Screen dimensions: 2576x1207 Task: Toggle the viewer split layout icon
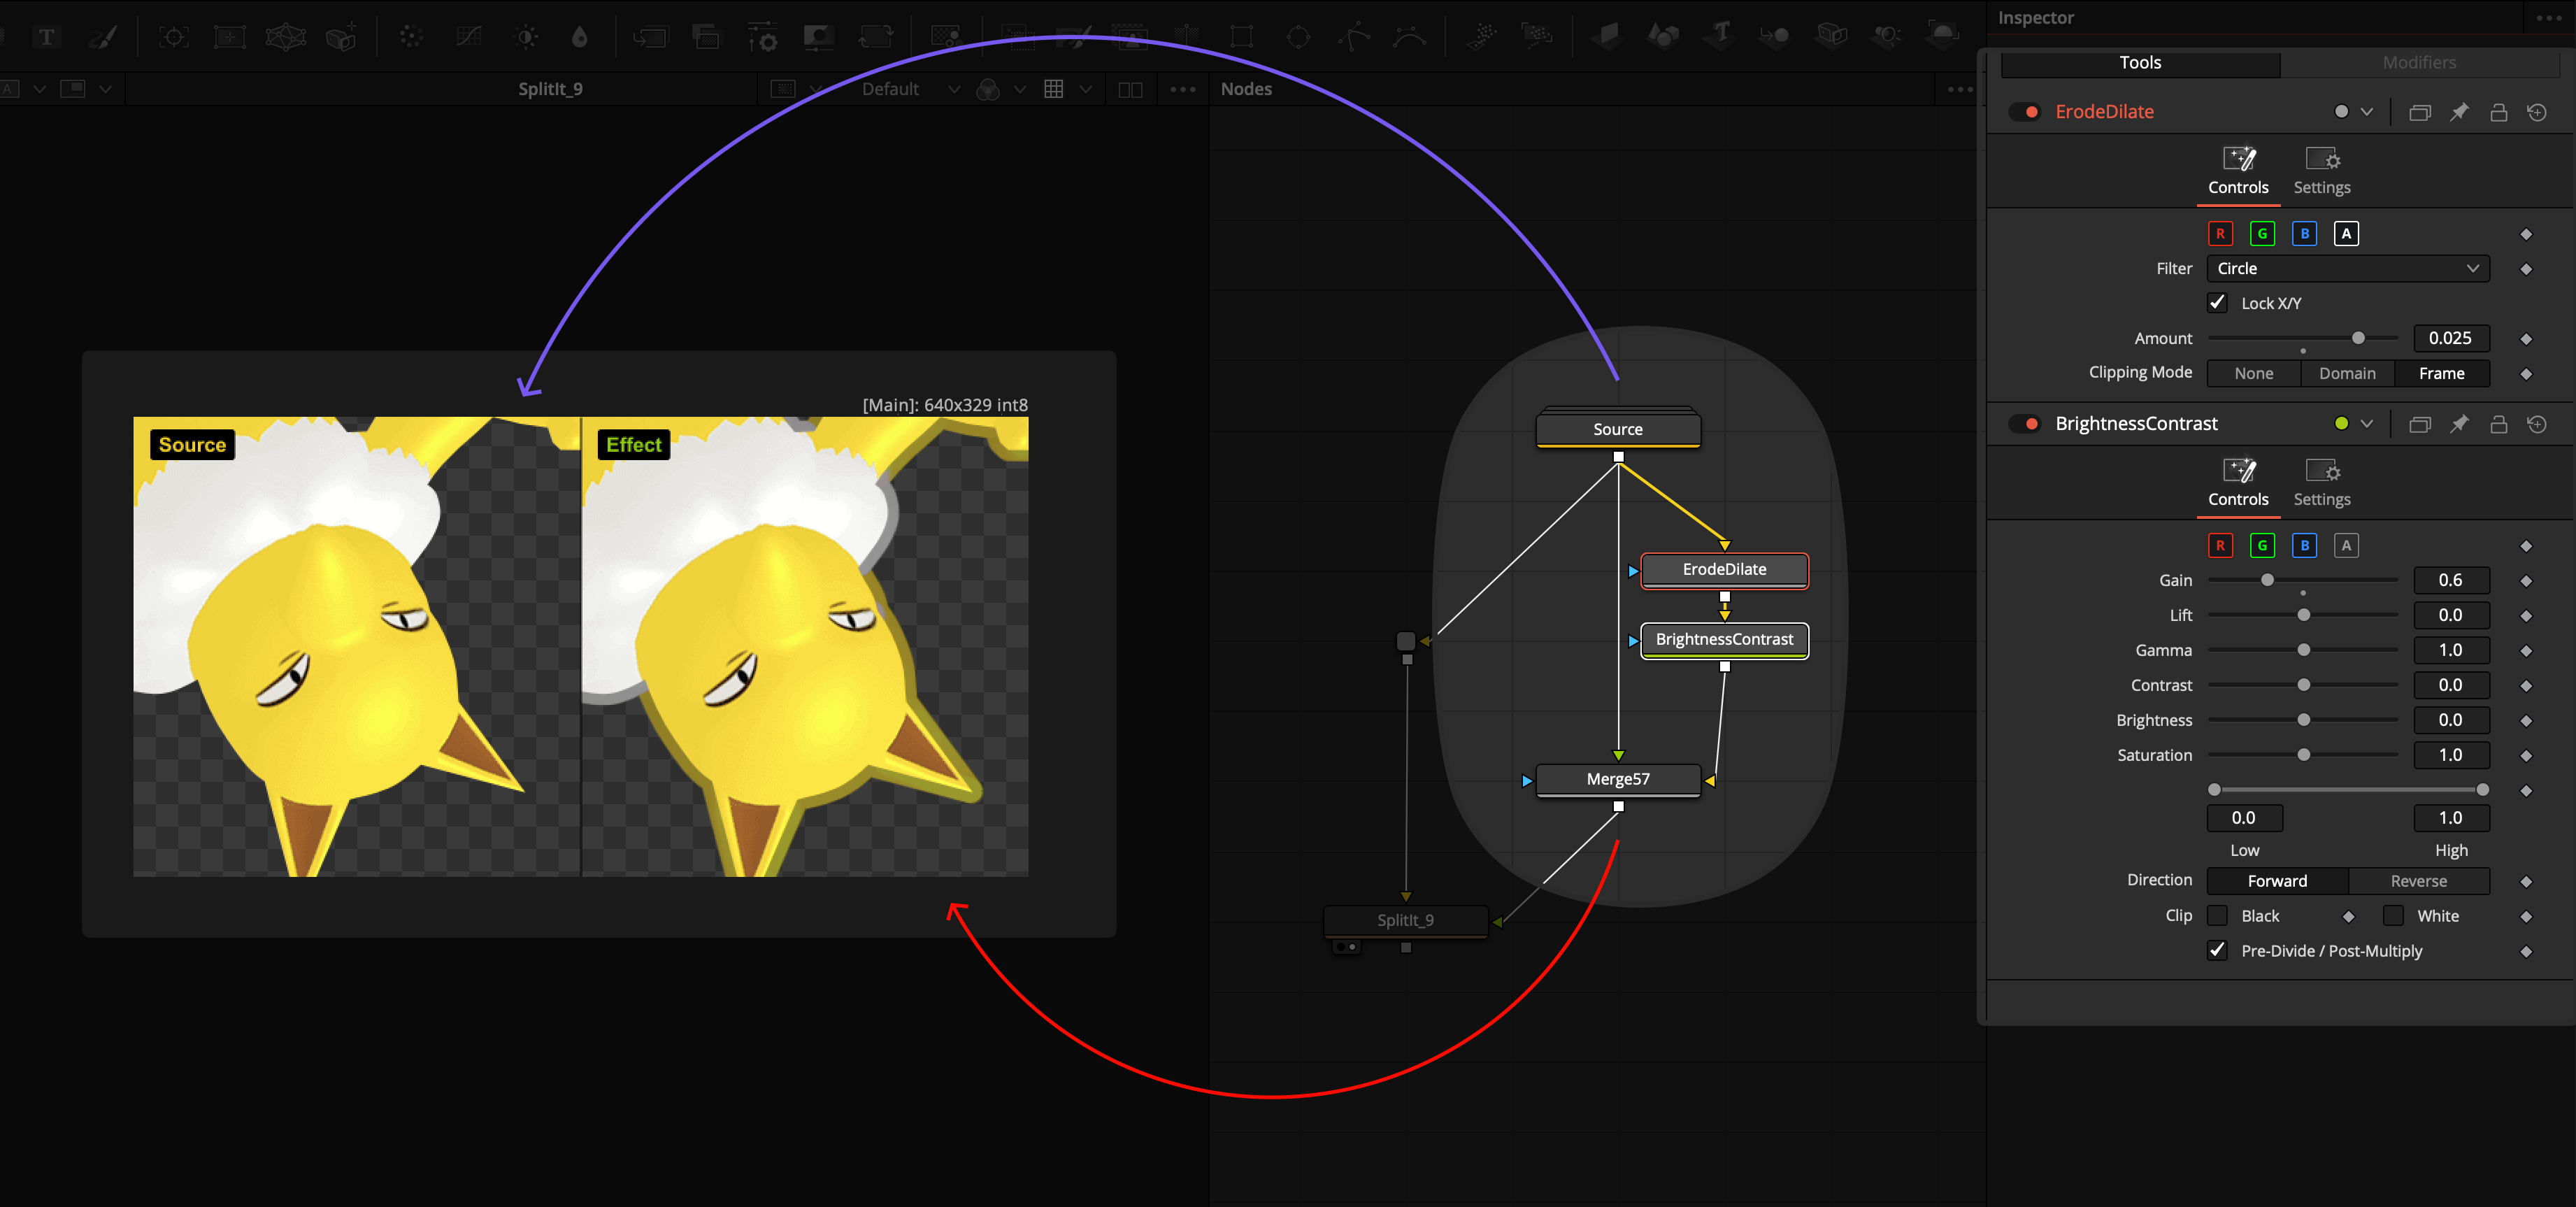[1130, 89]
